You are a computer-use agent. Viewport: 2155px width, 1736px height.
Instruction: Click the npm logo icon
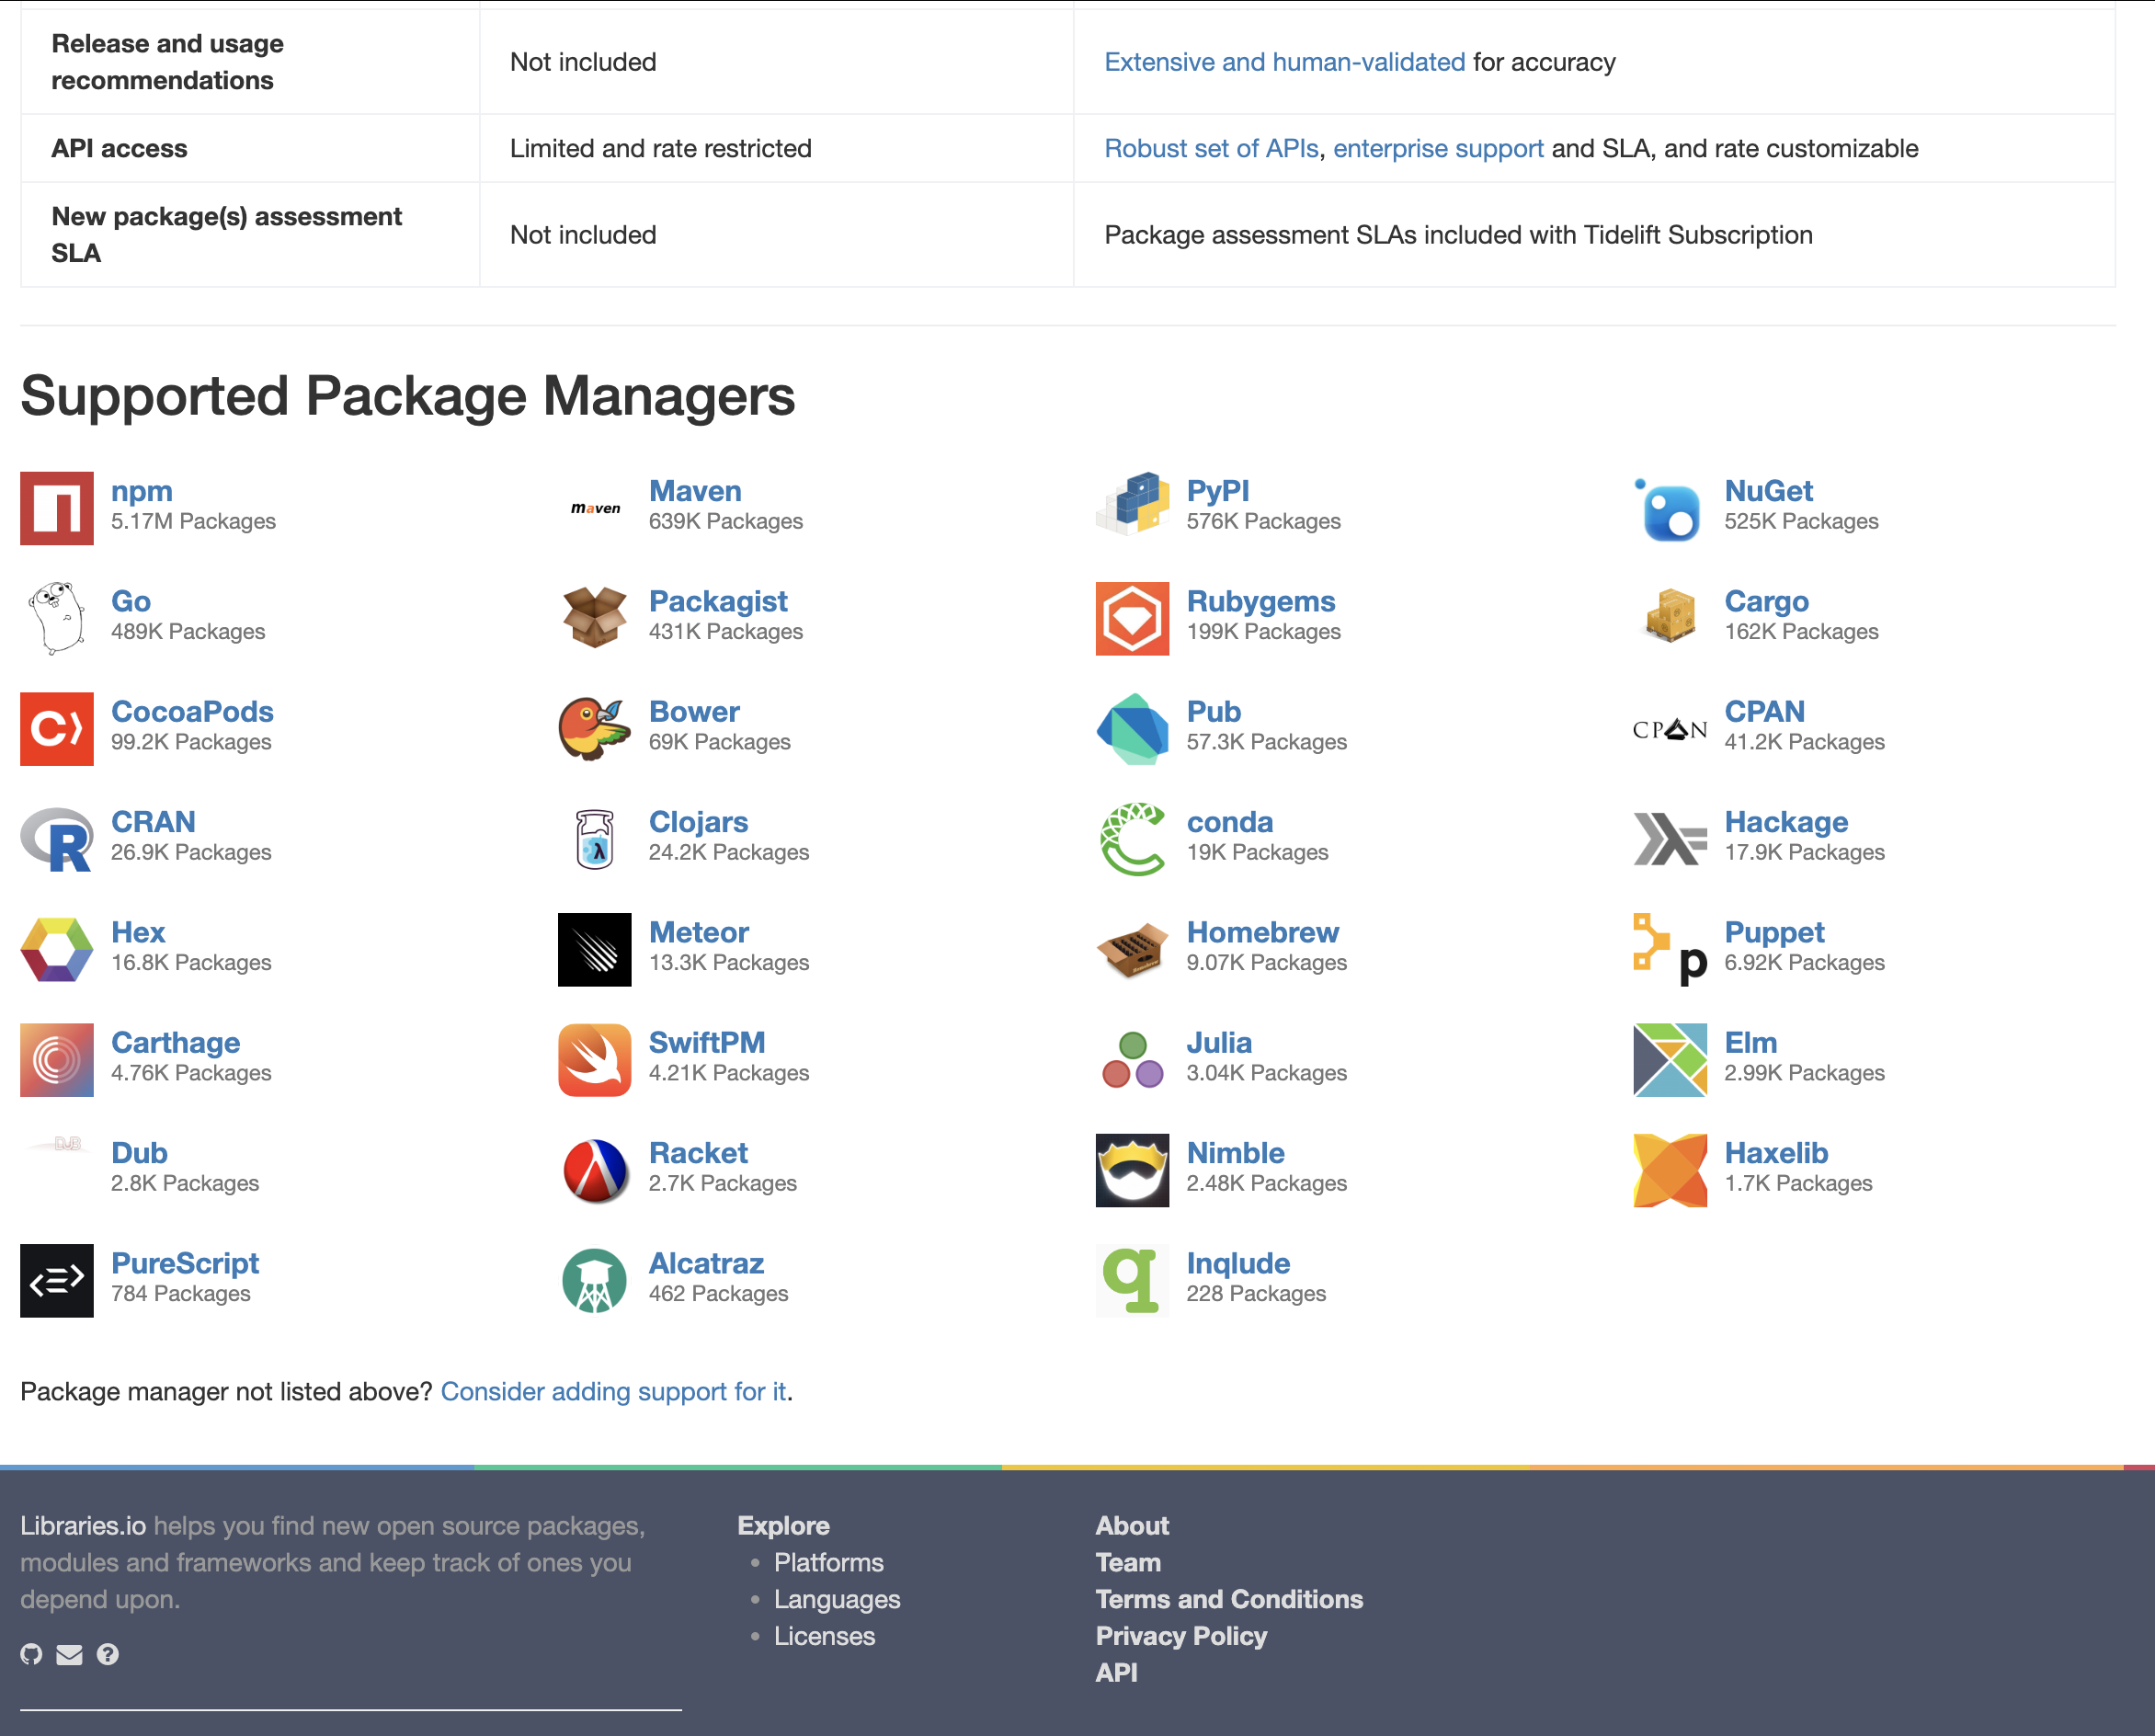57,508
